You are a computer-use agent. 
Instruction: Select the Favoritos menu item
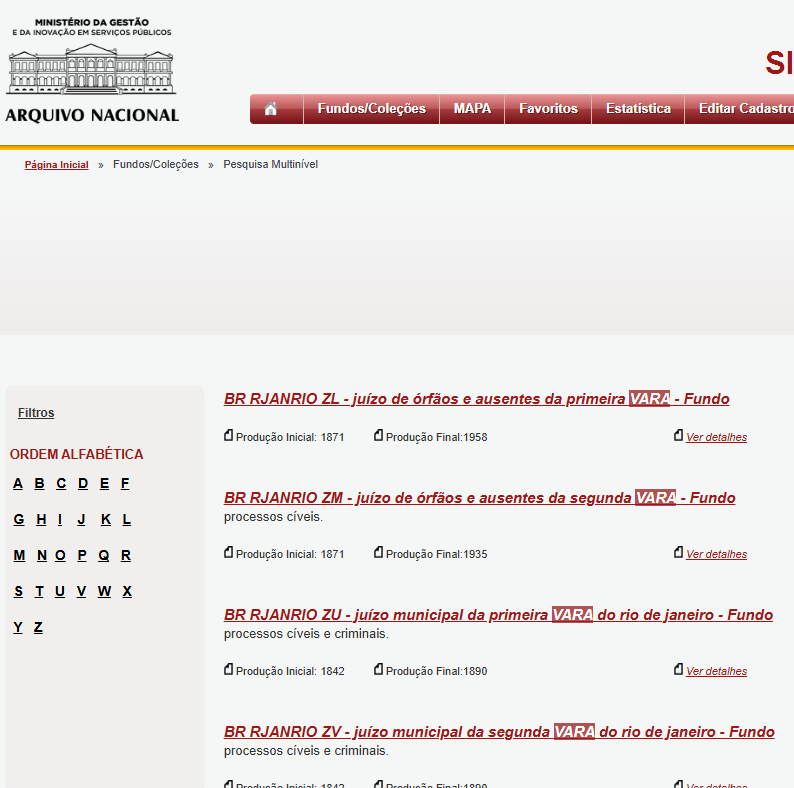(548, 109)
